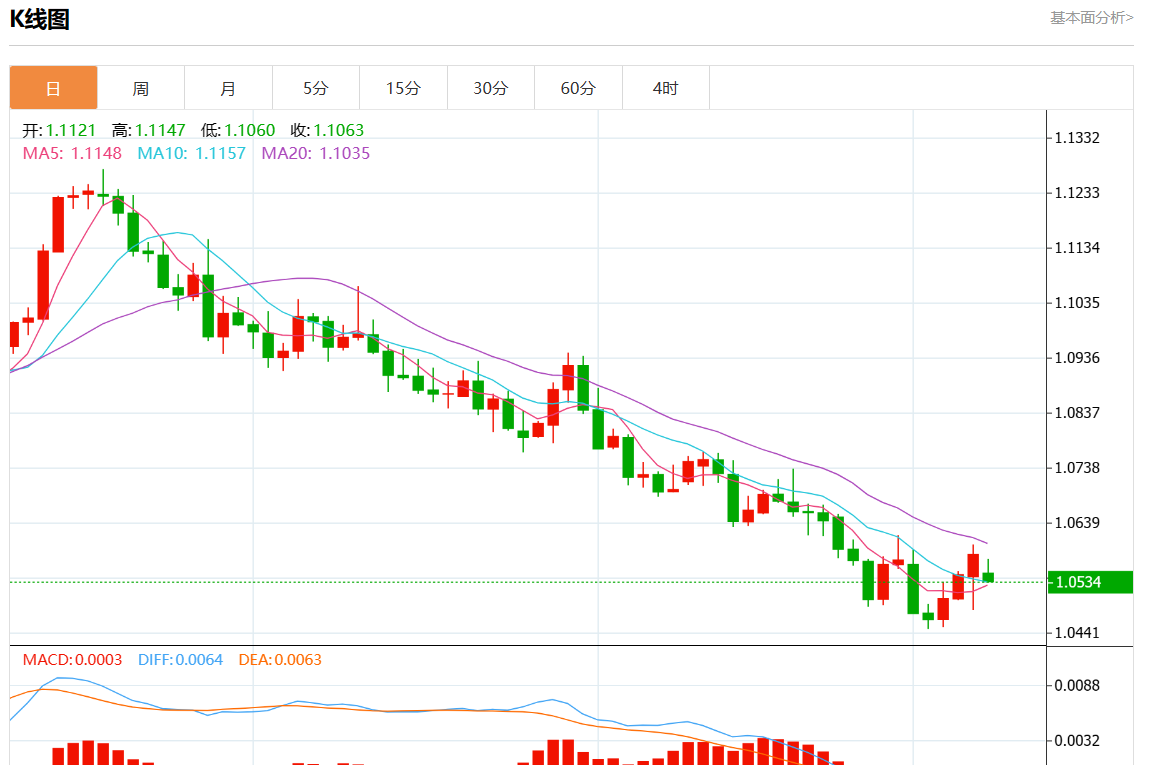Viewport: 1151px width, 765px height.
Task: Click the 低:1.1060 low price text
Action: coord(238,131)
